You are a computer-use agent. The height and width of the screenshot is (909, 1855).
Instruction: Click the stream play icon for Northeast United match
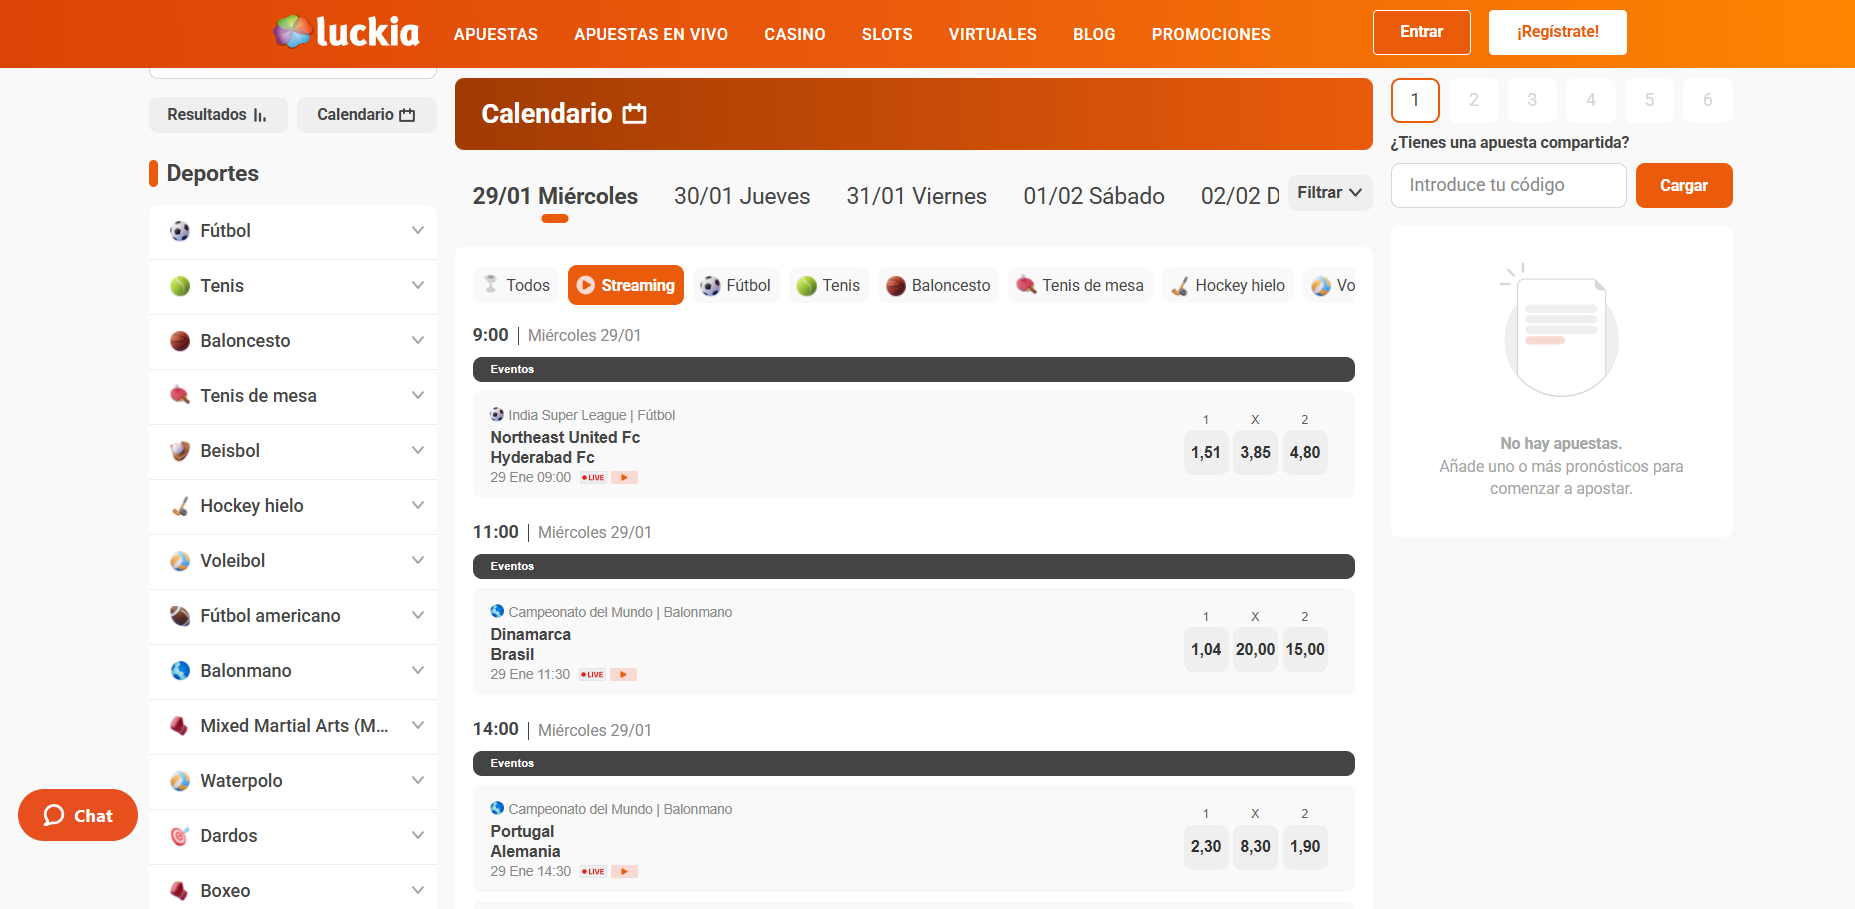click(624, 478)
